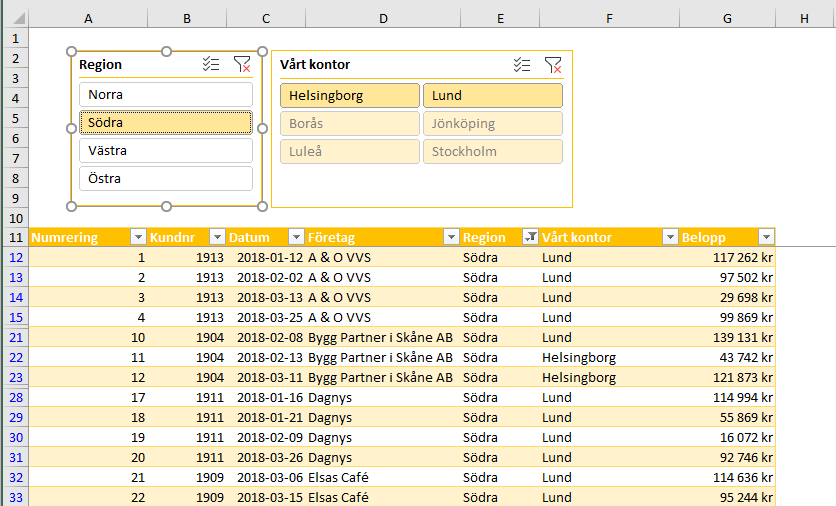The height and width of the screenshot is (506, 836).
Task: Clear filter in Region slicer
Action: click(x=242, y=65)
